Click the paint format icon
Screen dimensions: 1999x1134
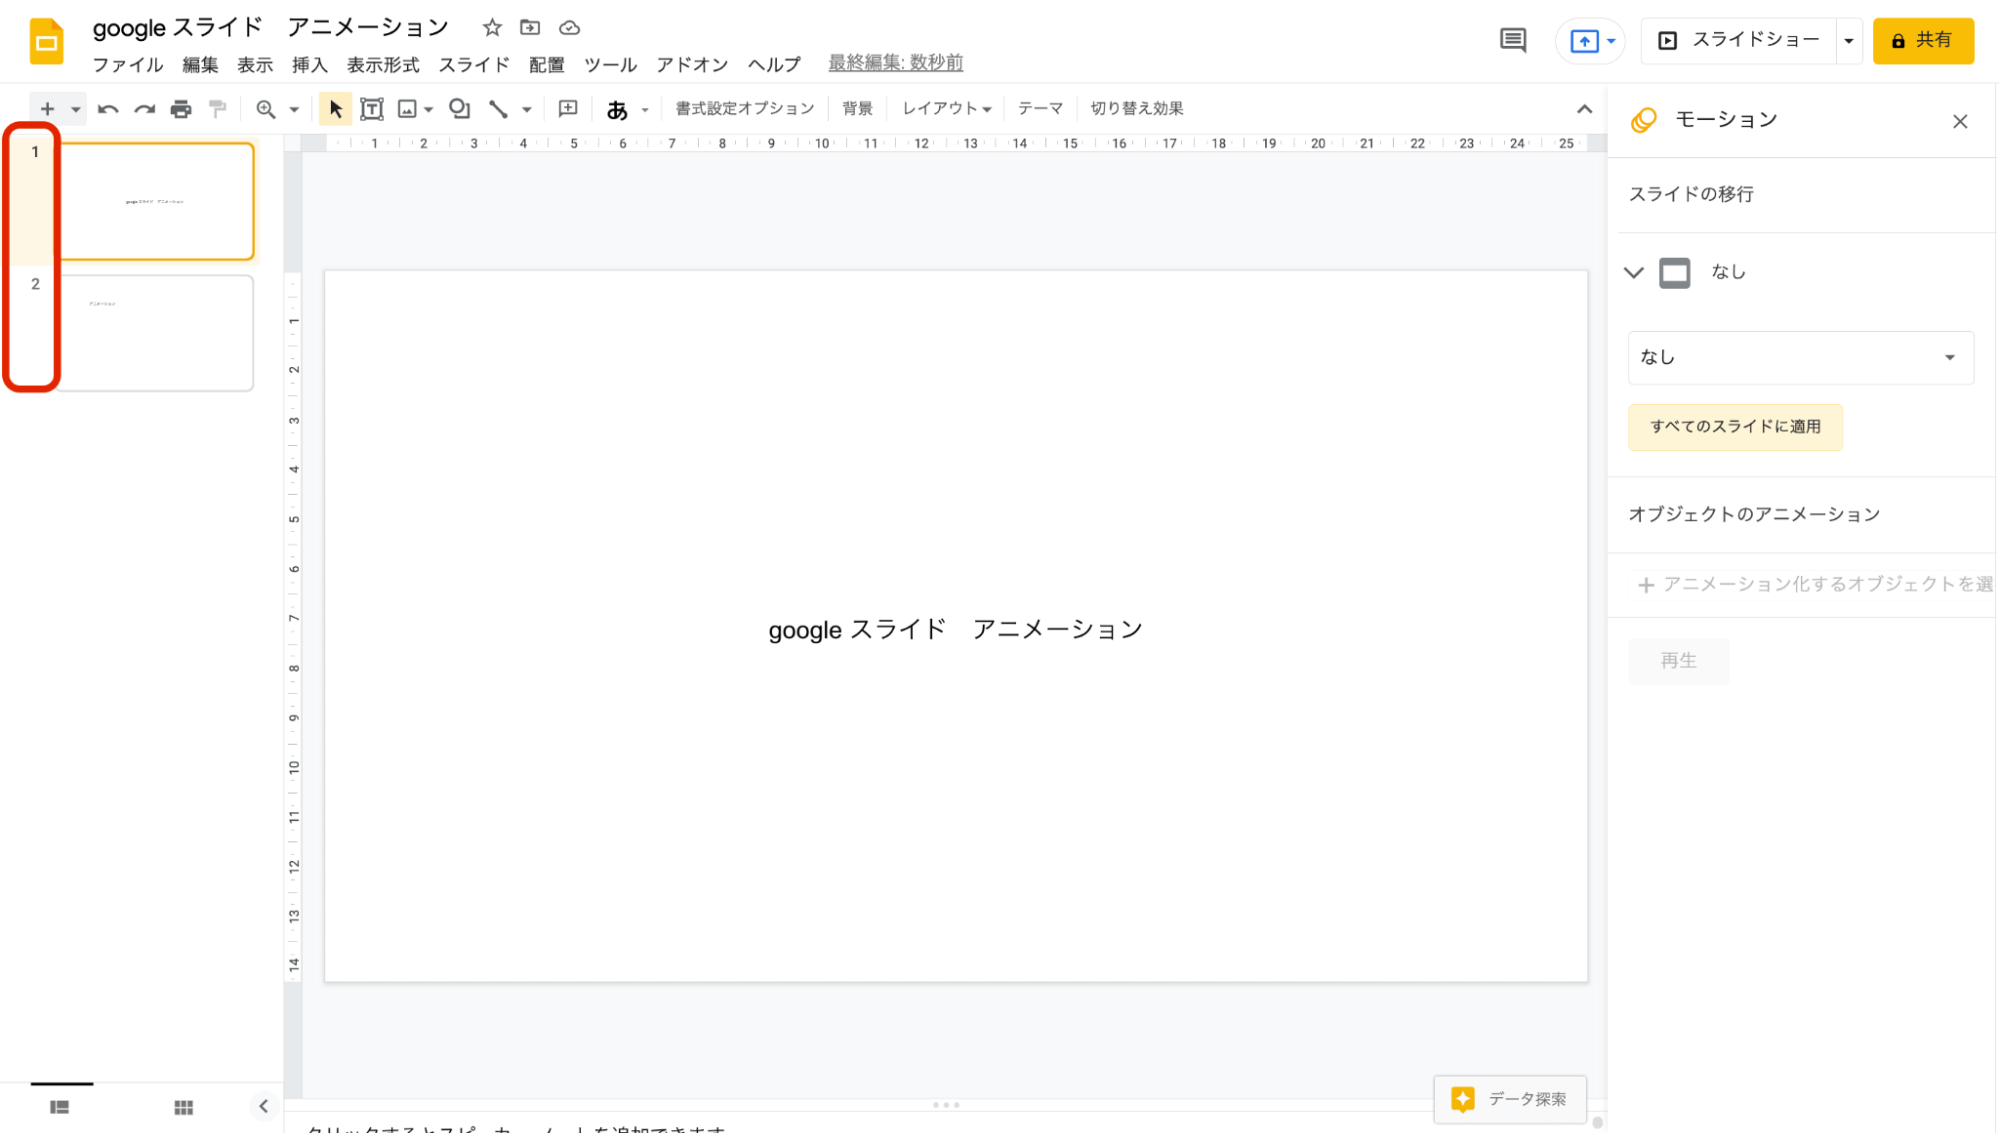tap(217, 109)
